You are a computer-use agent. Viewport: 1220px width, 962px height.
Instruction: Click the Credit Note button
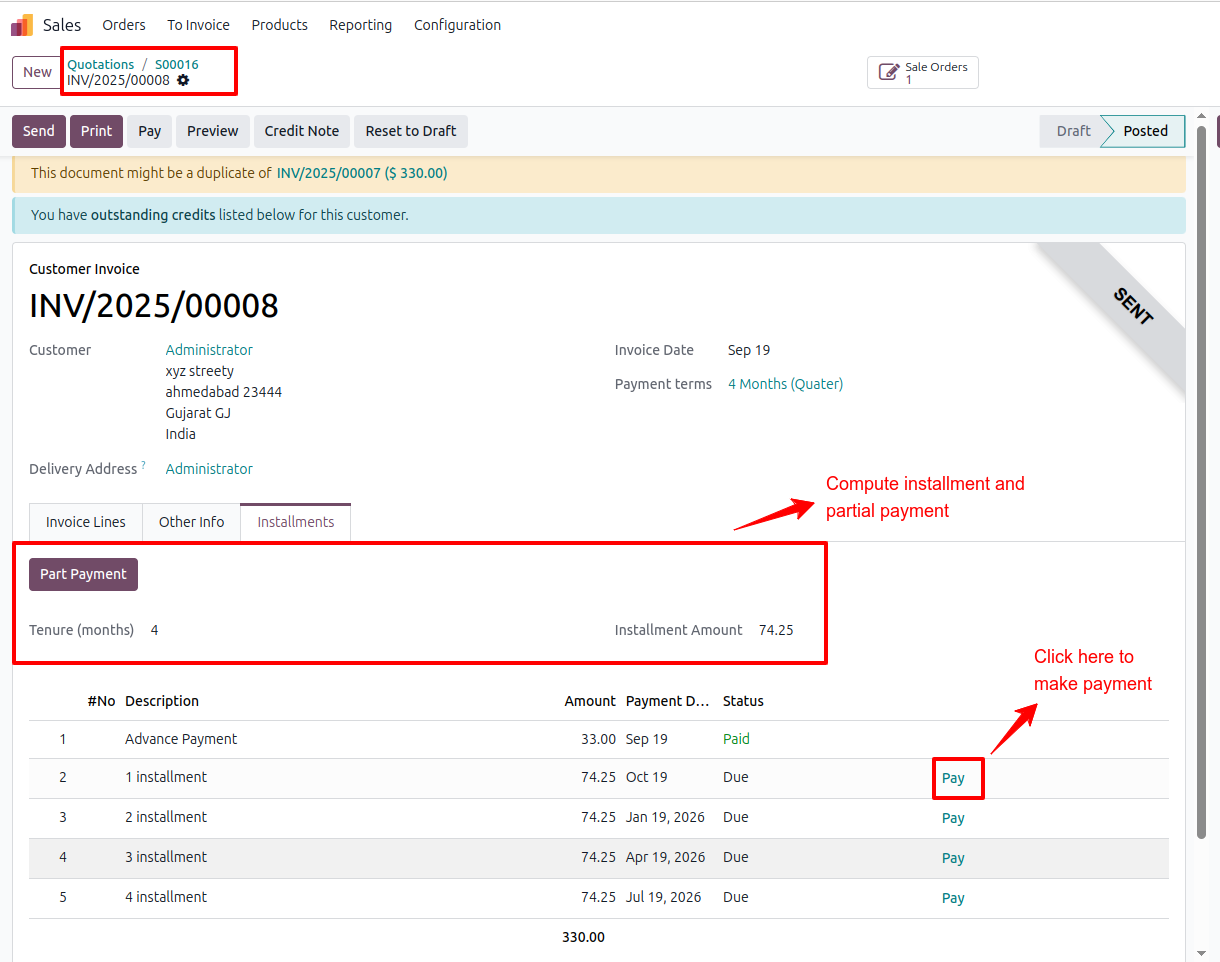tap(302, 131)
